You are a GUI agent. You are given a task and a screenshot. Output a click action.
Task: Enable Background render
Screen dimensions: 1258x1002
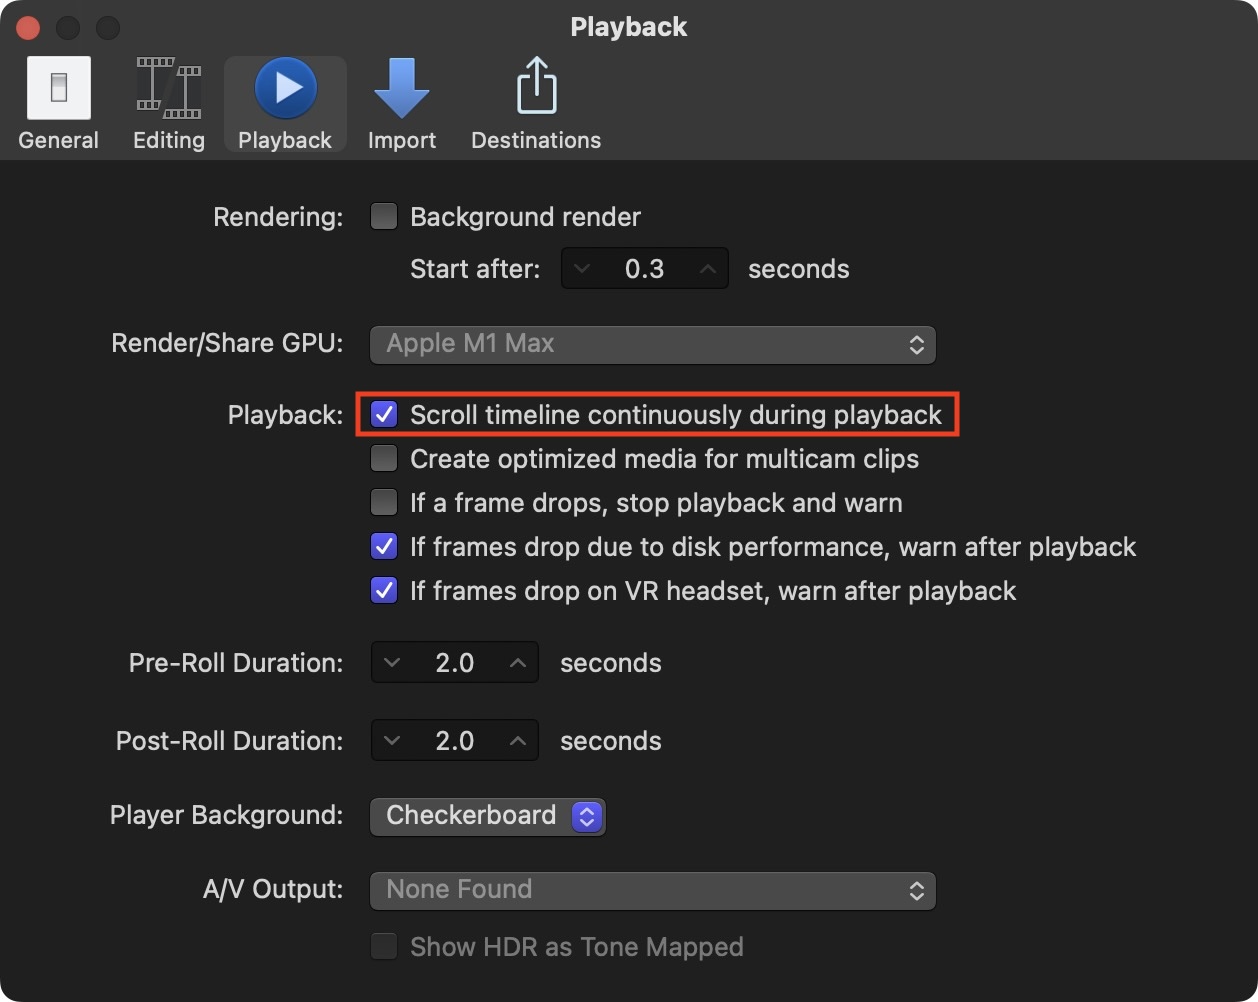pos(384,216)
